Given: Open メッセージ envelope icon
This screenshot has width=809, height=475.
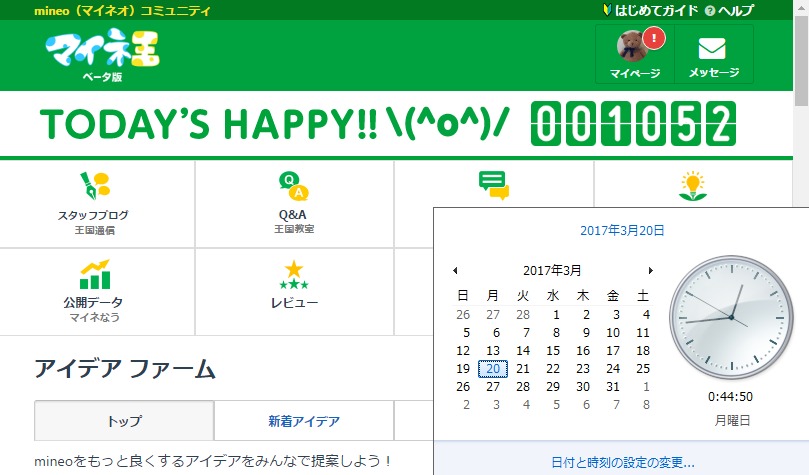Looking at the screenshot, I should pos(712,48).
